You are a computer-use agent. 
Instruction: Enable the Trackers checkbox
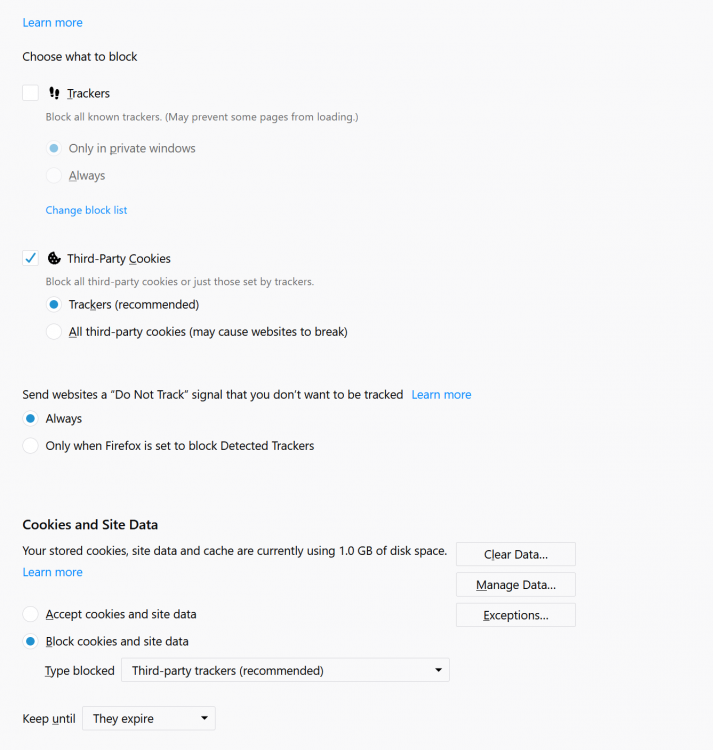click(30, 93)
